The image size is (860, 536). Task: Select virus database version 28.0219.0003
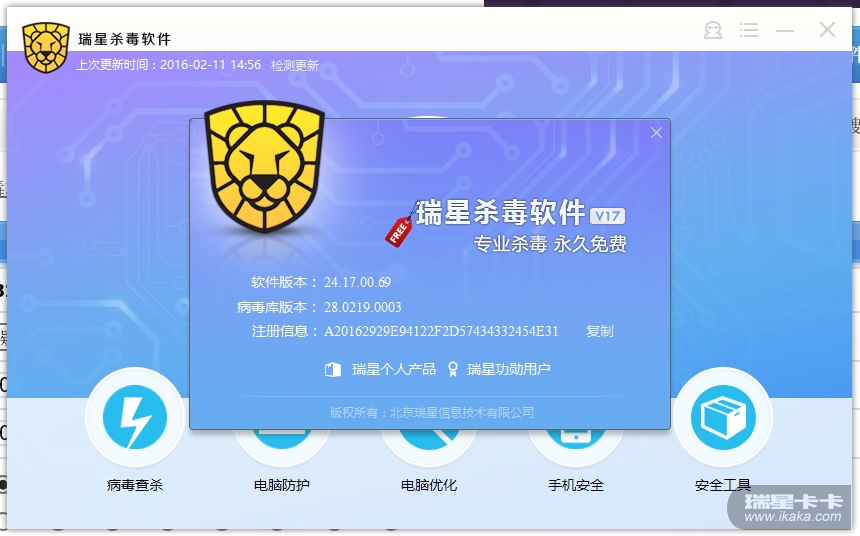click(x=363, y=307)
